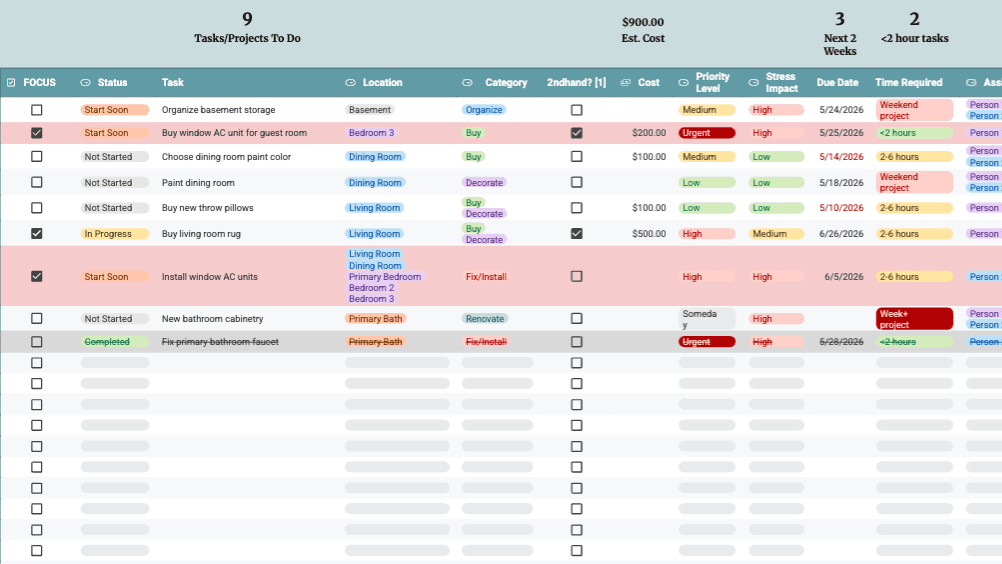Select the Time Required column header

(x=909, y=82)
